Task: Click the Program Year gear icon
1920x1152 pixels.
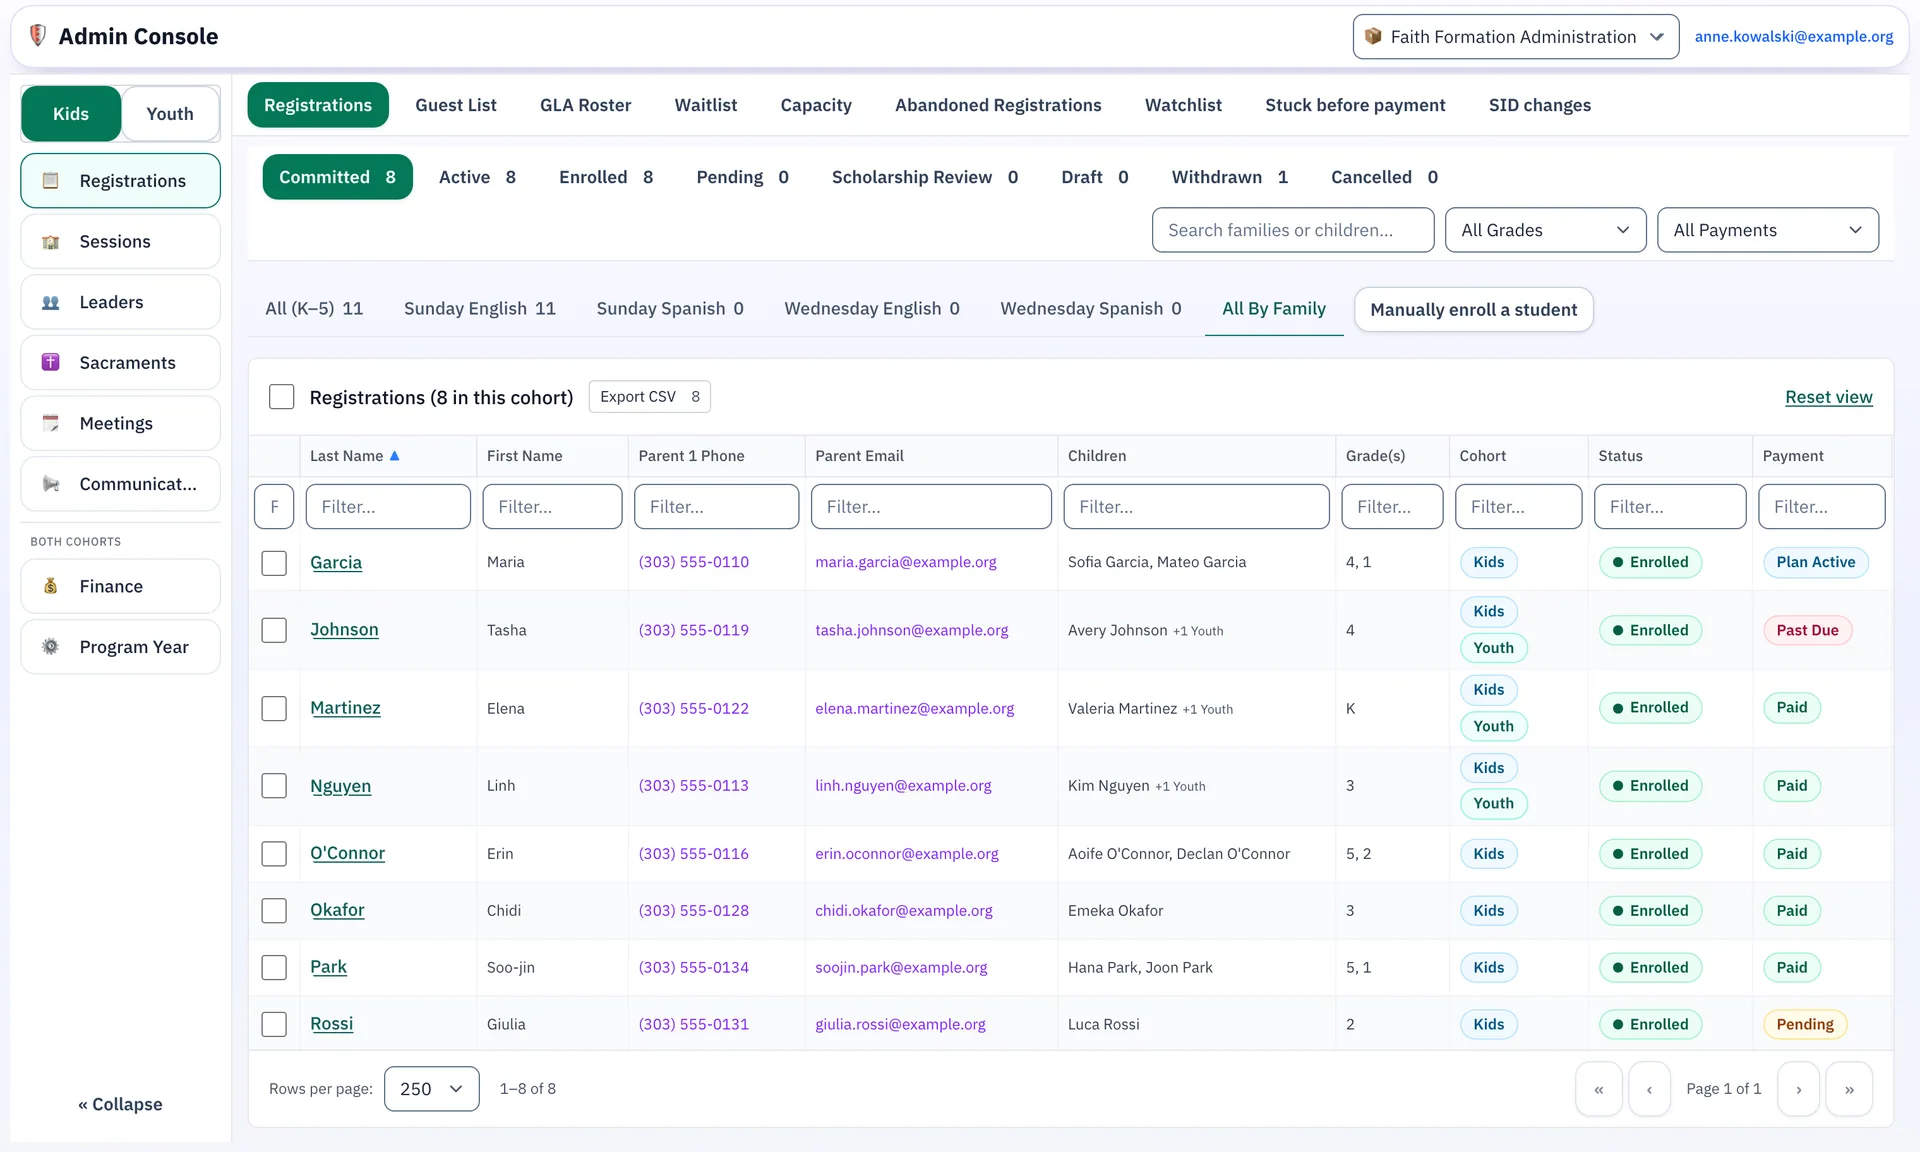Action: (x=51, y=647)
